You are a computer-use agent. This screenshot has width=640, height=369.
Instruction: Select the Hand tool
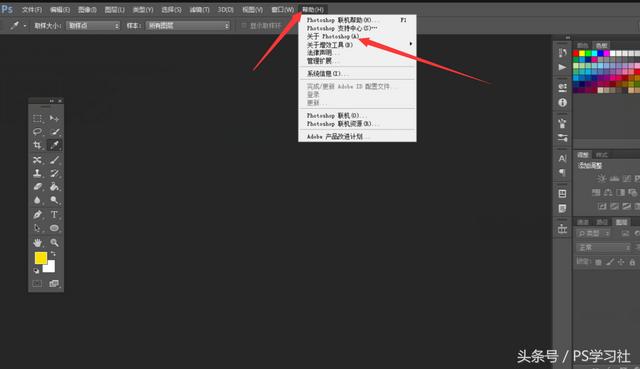pyautogui.click(x=37, y=243)
